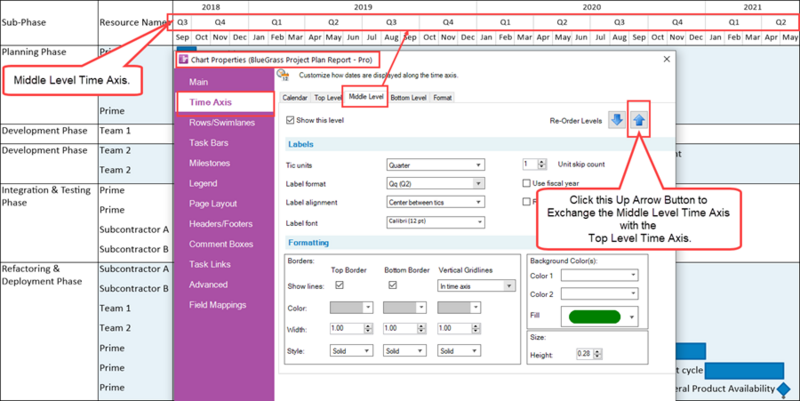The height and width of the screenshot is (401, 800).
Task: Open the Main settings page
Action: [198, 82]
